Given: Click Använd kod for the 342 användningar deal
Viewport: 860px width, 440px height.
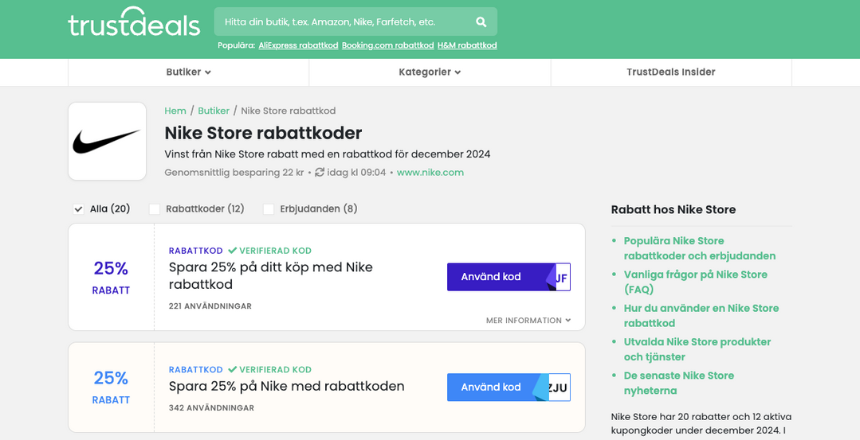Looking at the screenshot, I should pos(508,387).
